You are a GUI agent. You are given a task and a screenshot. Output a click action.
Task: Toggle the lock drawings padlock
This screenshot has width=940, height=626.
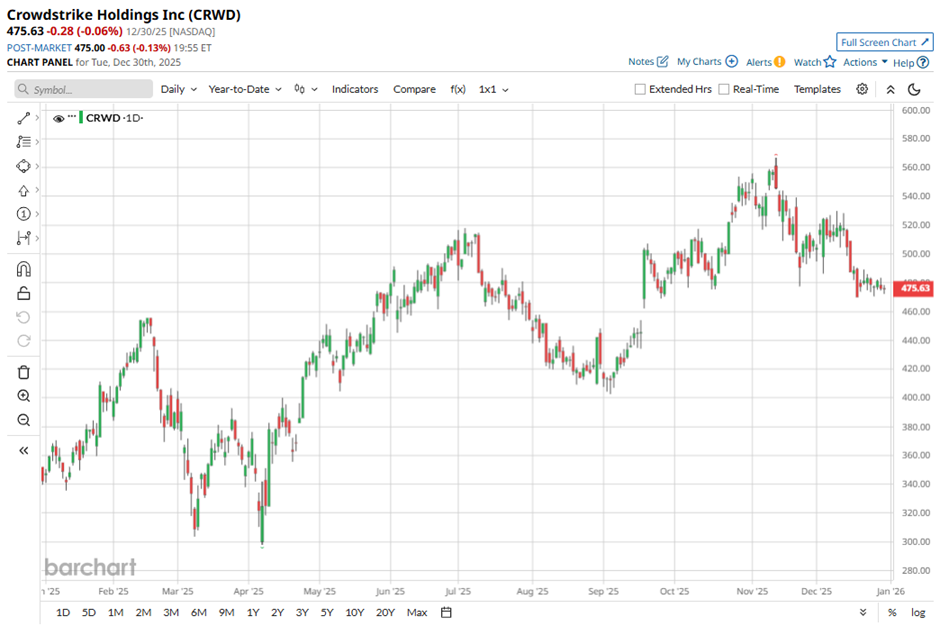click(23, 293)
